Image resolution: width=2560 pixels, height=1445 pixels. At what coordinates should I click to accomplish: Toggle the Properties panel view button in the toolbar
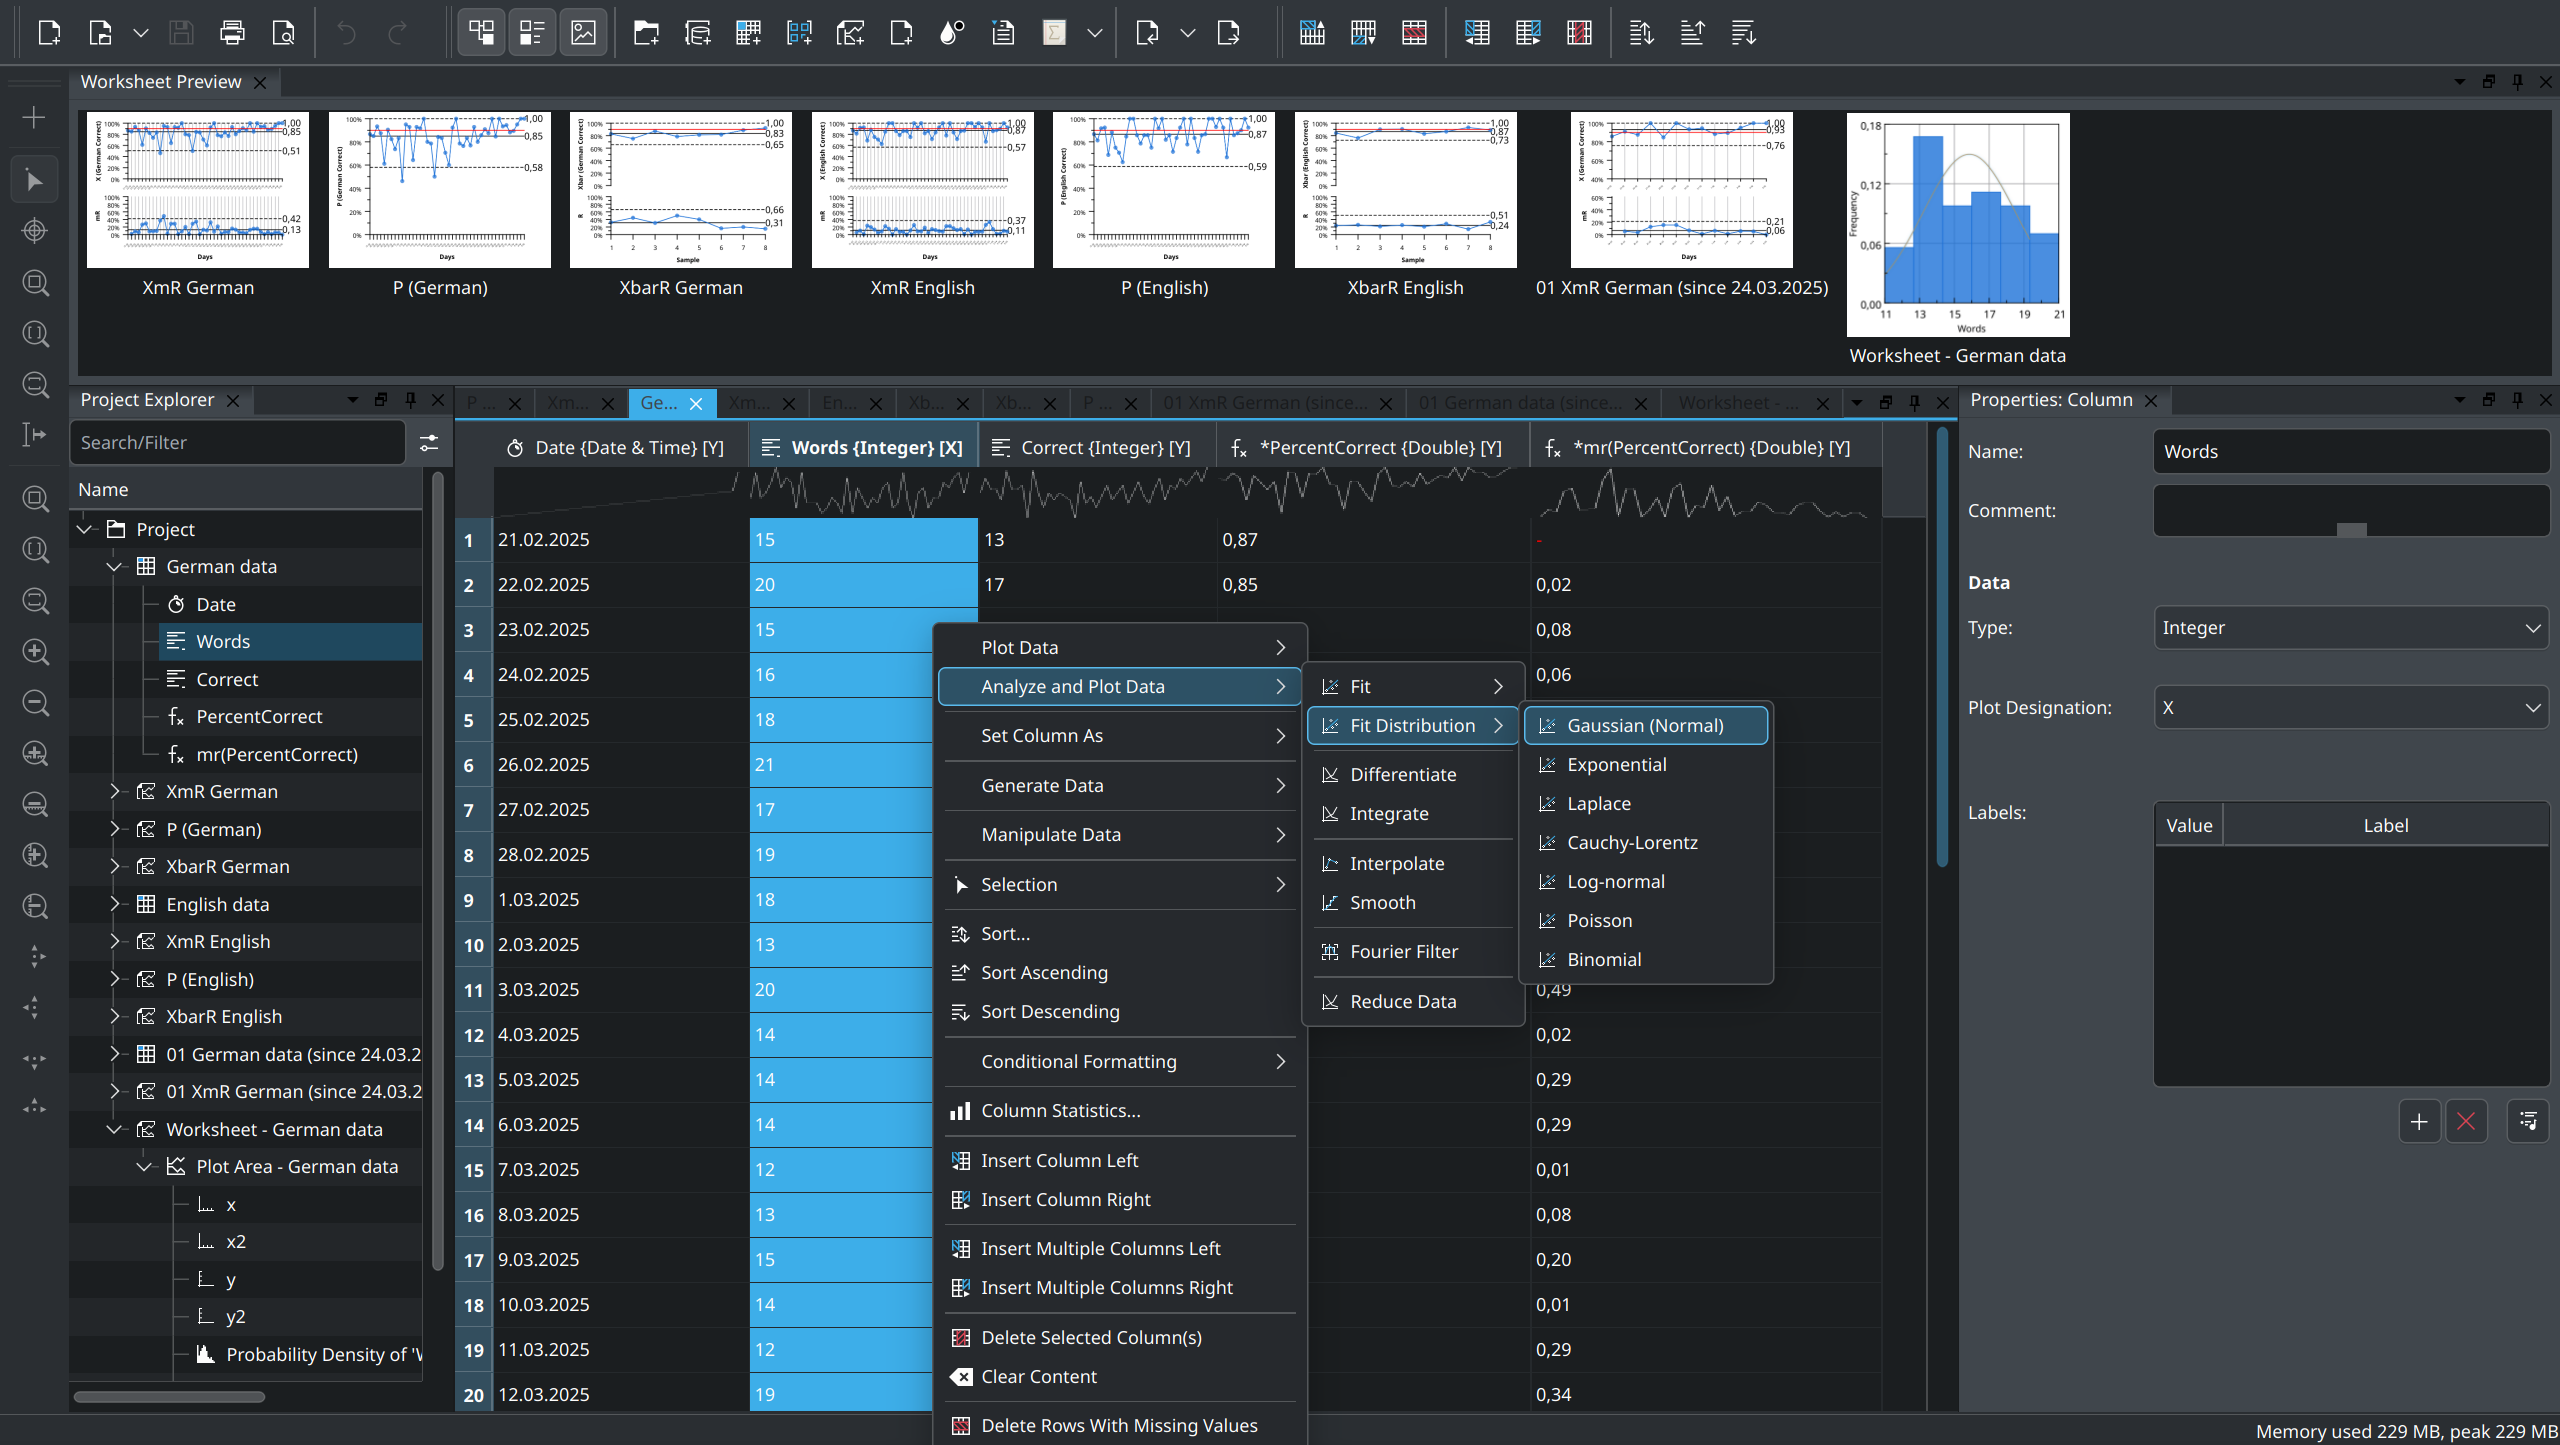coord(532,33)
